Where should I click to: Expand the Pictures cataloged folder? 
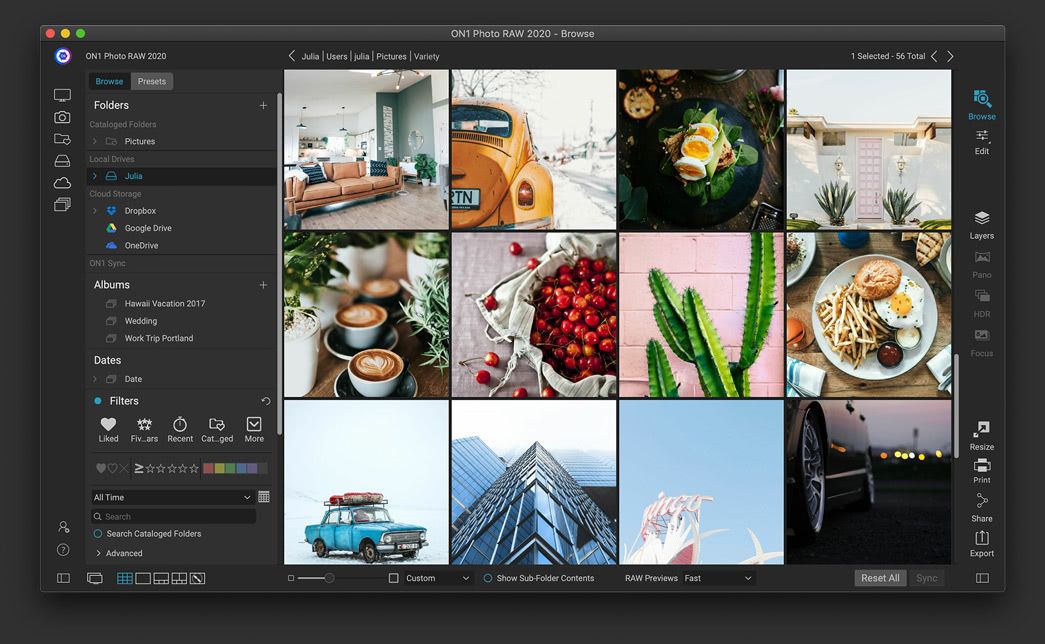[x=95, y=141]
